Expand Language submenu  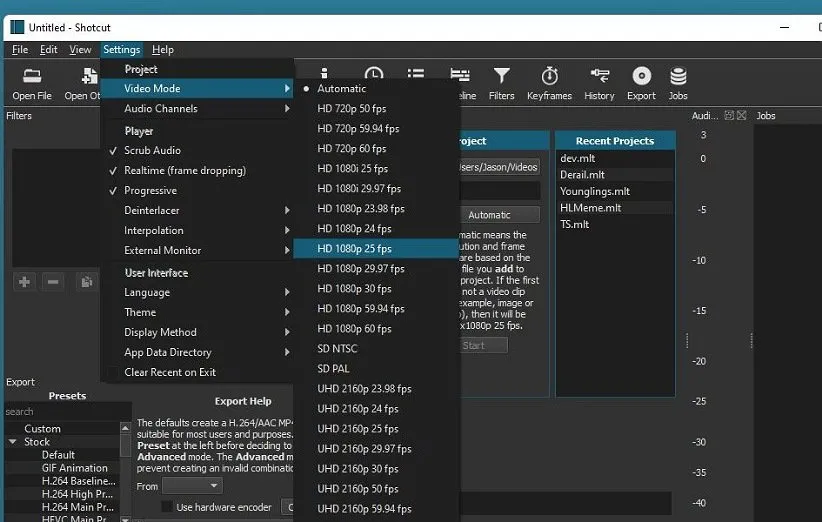pyautogui.click(x=197, y=292)
